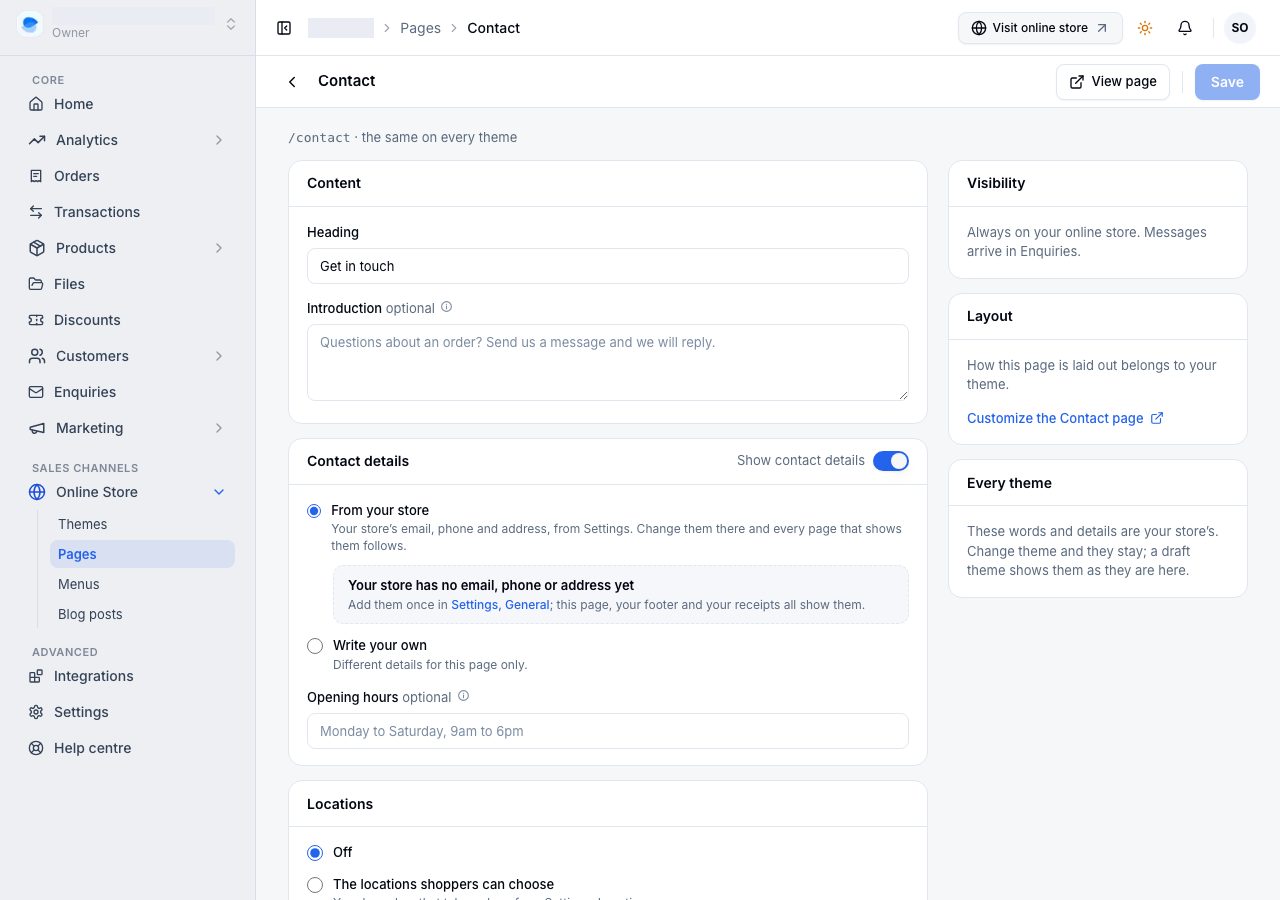1280x900 pixels.
Task: Expand the Customers submenu chevron
Action: tap(219, 356)
